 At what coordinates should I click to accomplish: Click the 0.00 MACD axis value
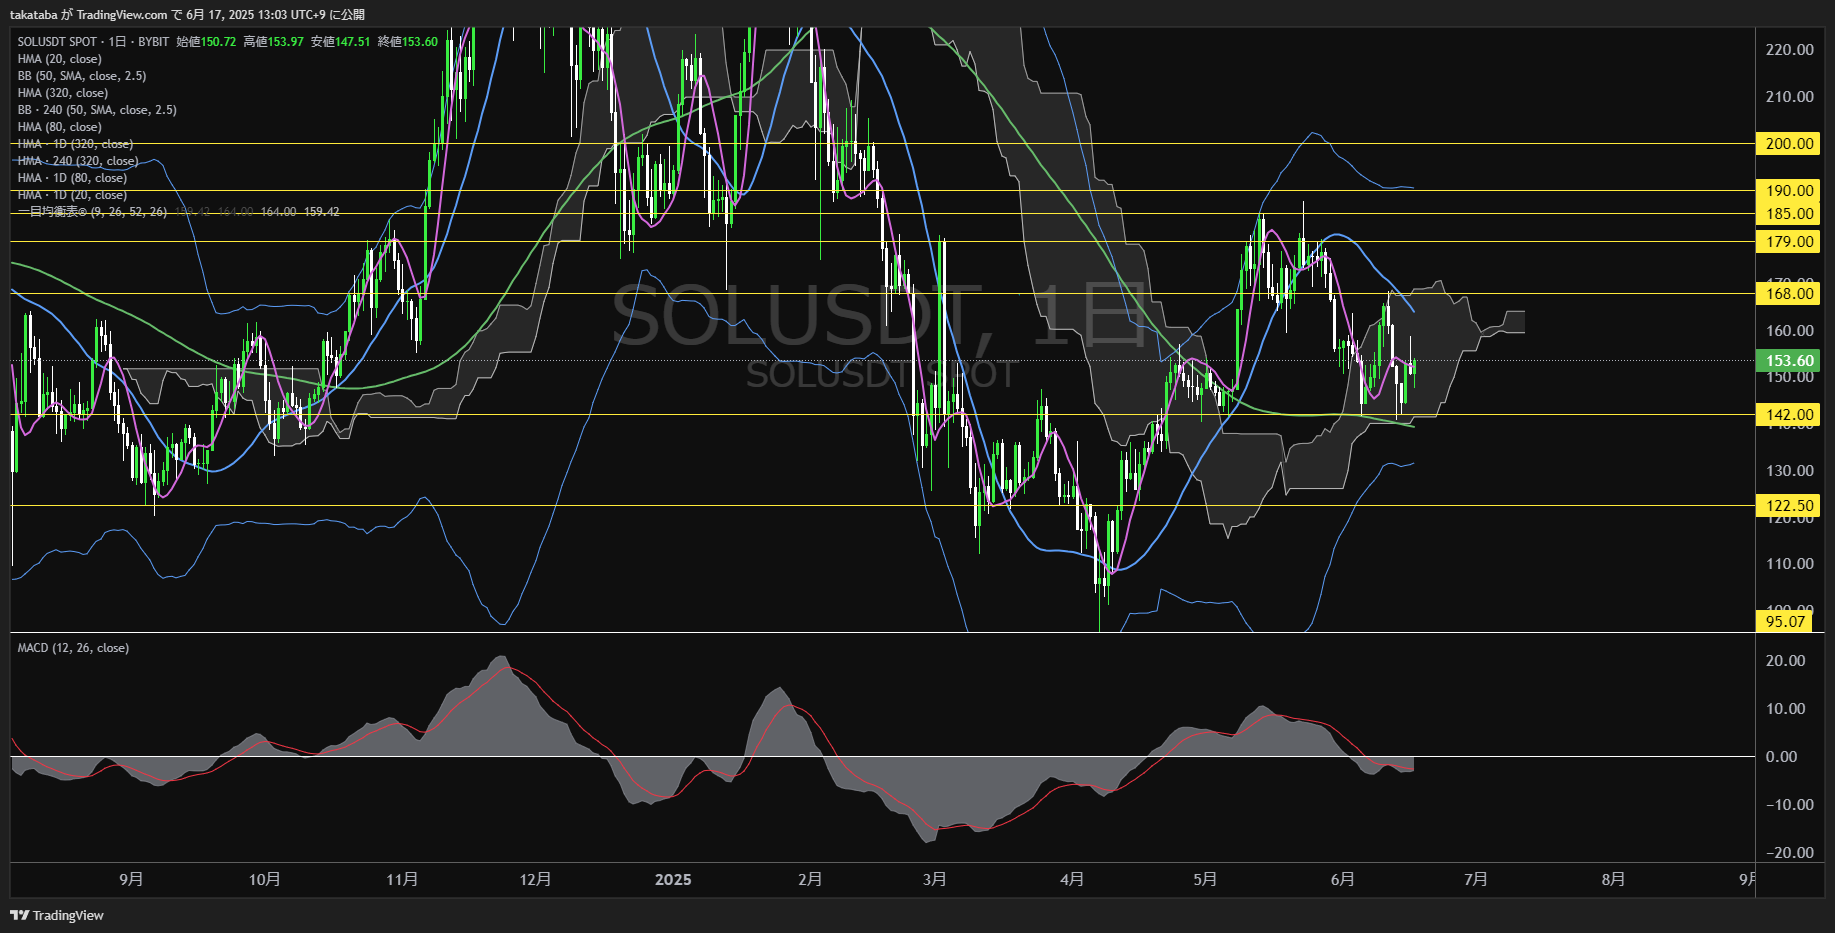(x=1782, y=756)
